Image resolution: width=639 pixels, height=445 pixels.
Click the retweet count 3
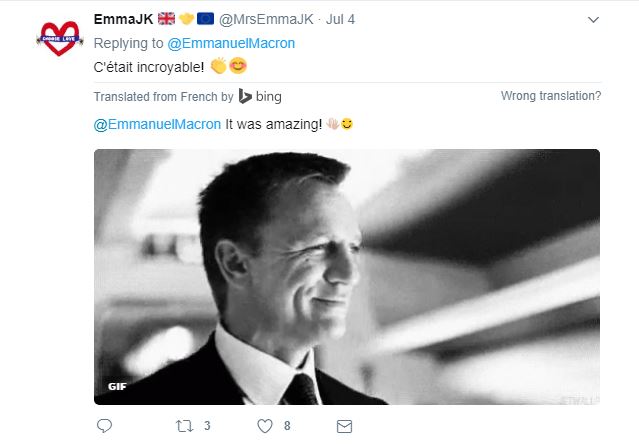[x=207, y=426]
